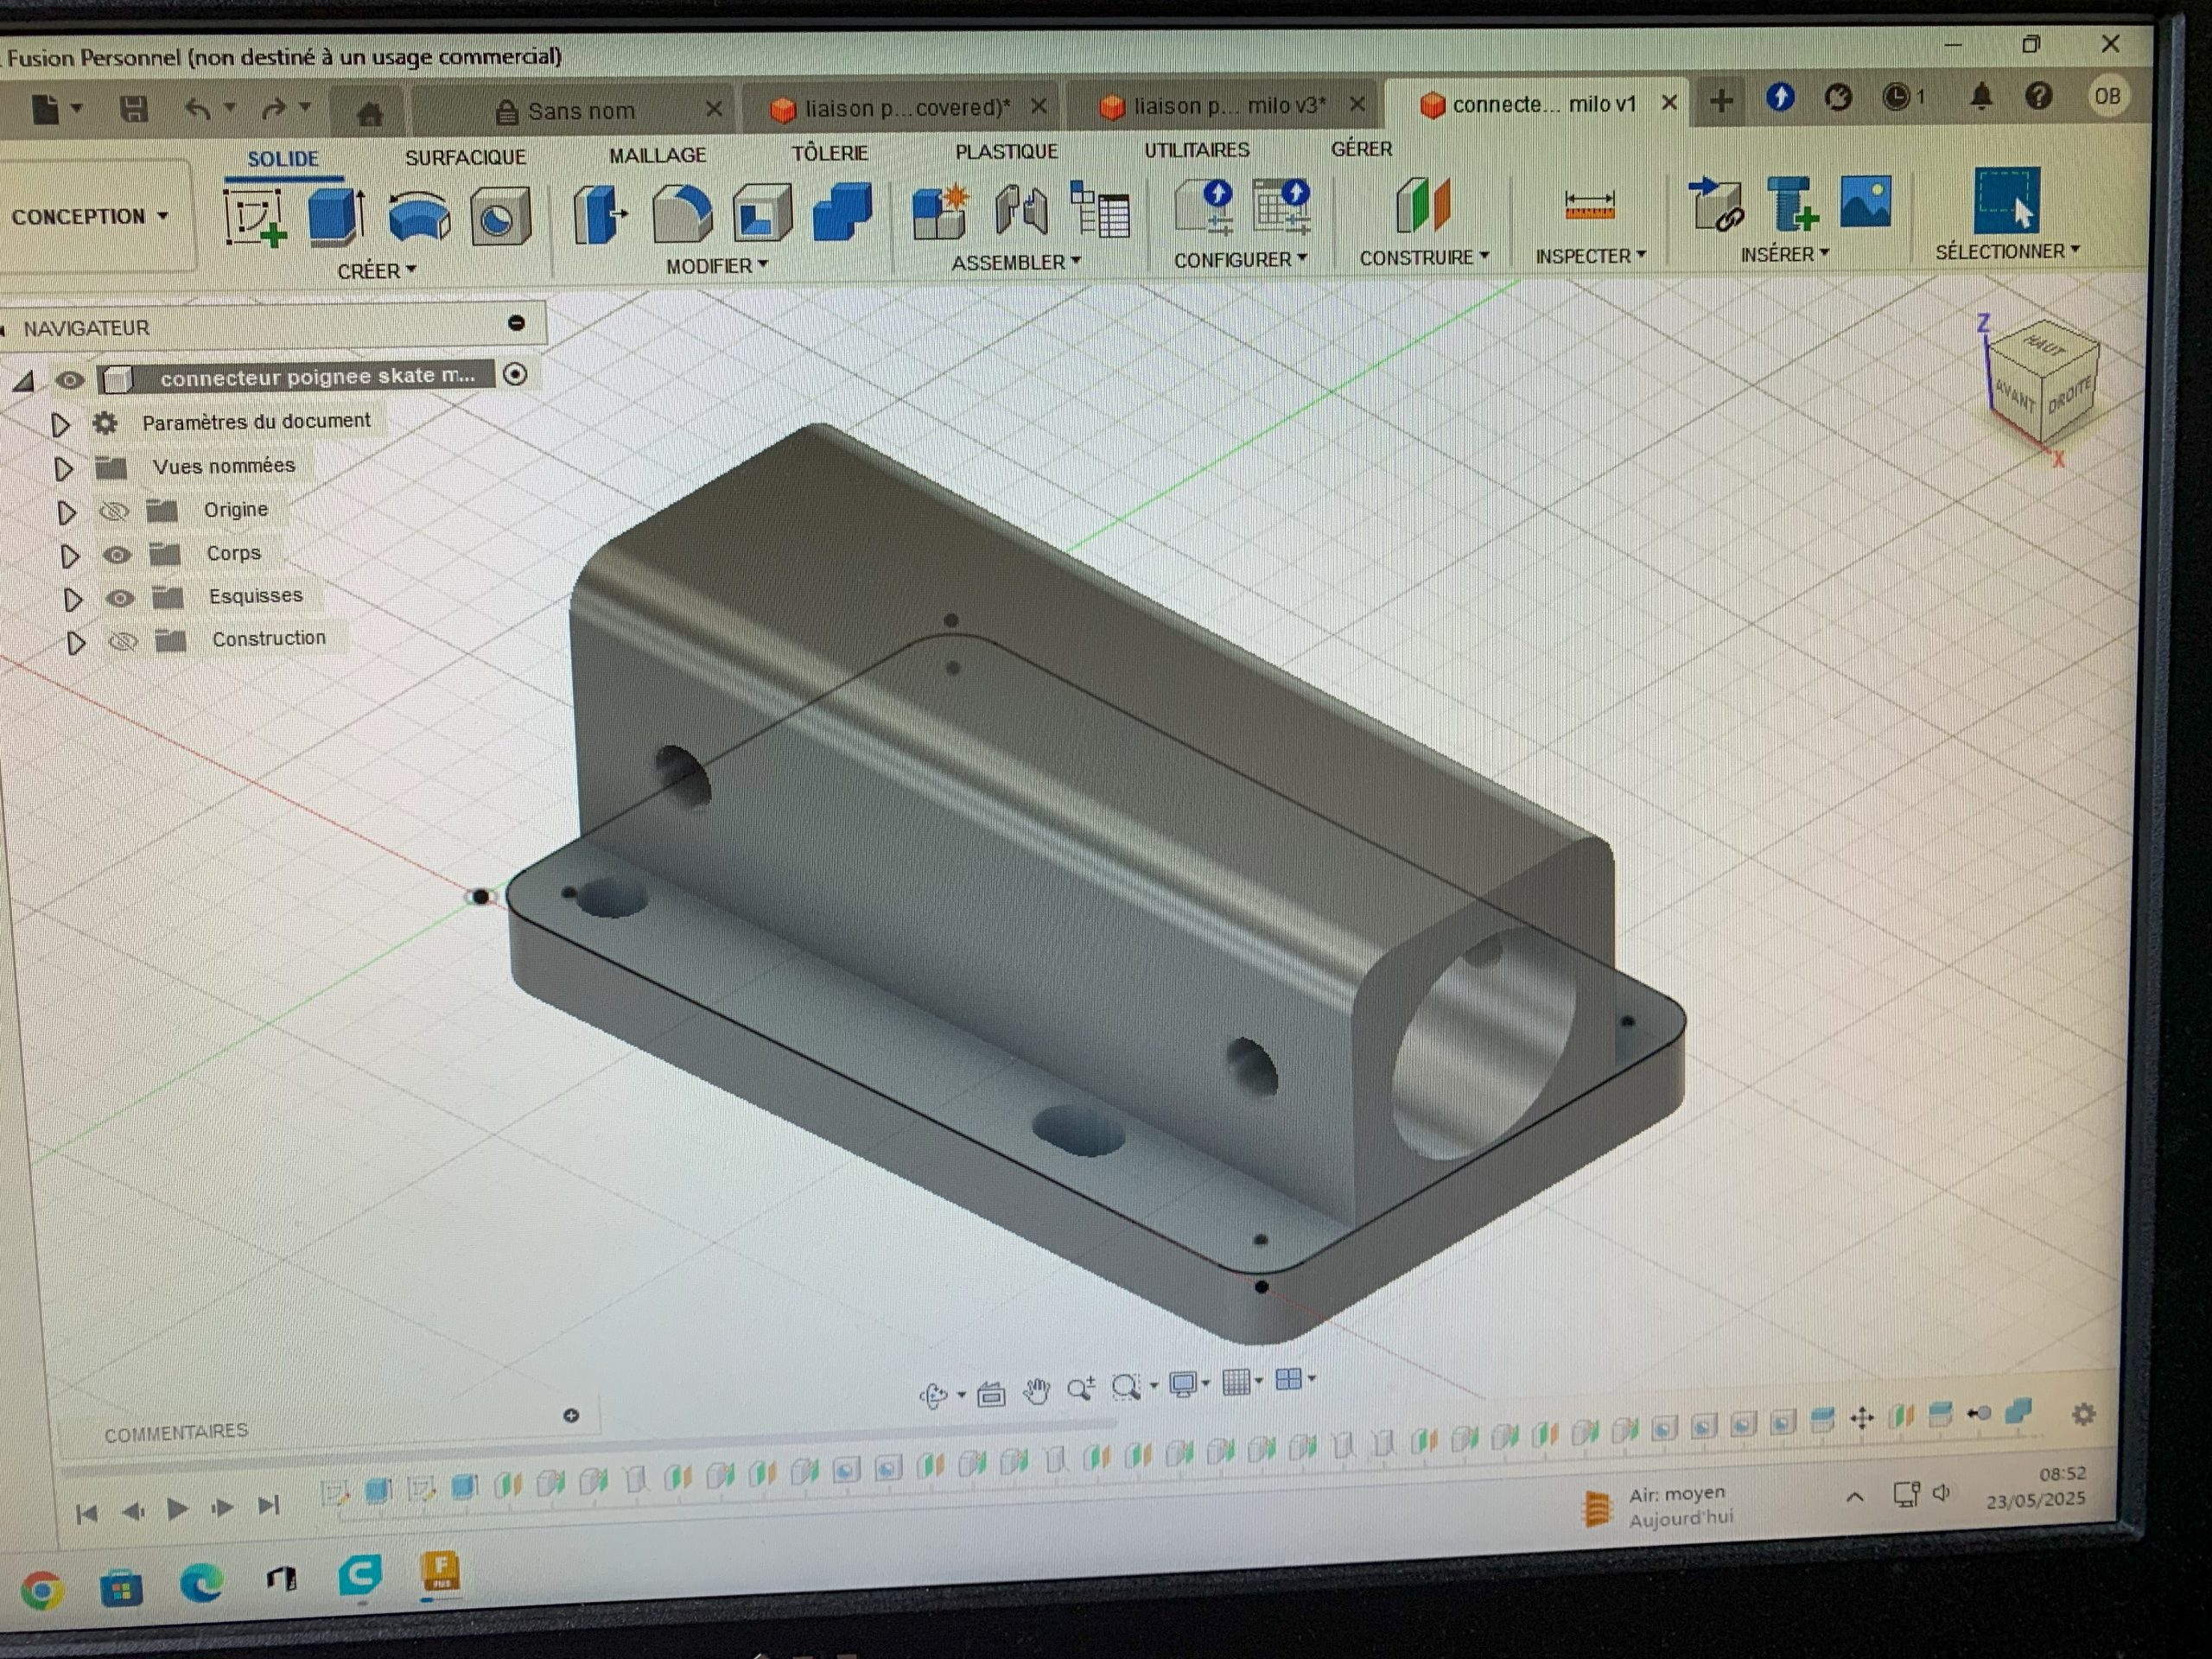The image size is (2212, 1659).
Task: Toggle the Esquisses folder eye icon
Action: (120, 599)
